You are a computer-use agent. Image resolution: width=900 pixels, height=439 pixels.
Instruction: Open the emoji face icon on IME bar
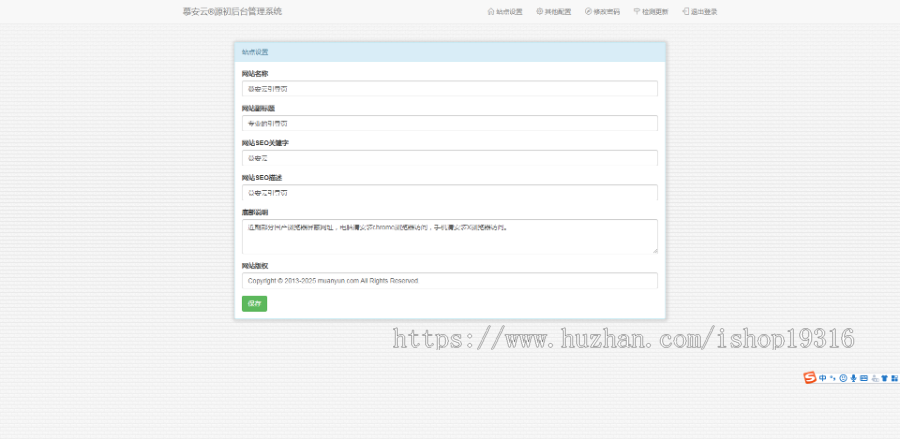[843, 378]
